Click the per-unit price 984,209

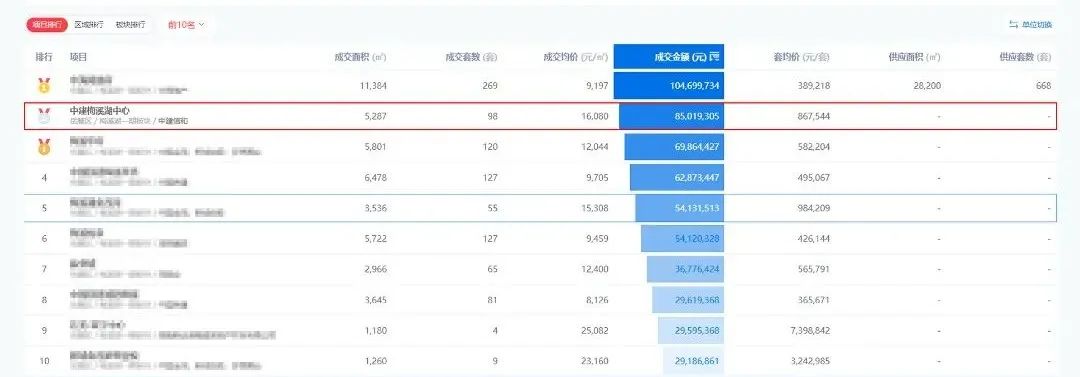[813, 207]
